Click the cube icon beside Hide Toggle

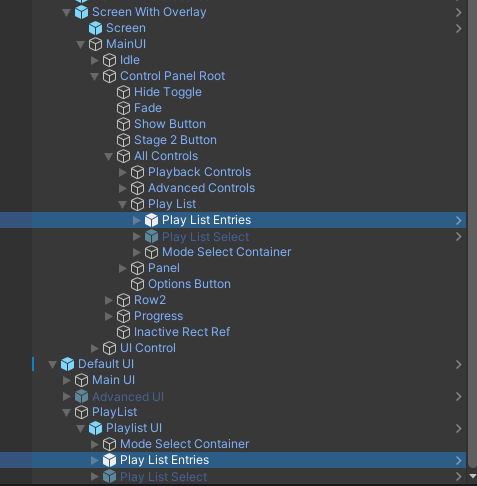123,92
